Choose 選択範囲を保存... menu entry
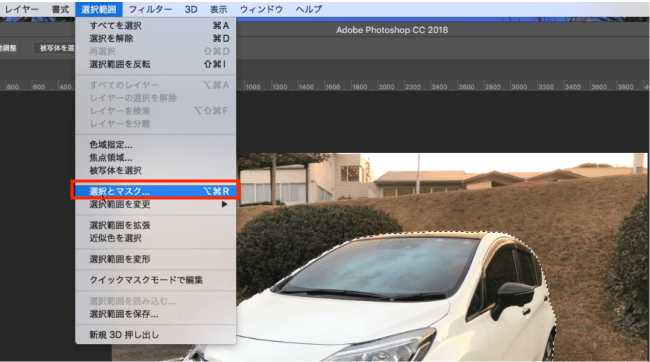This screenshot has width=650, height=362. pyautogui.click(x=155, y=314)
